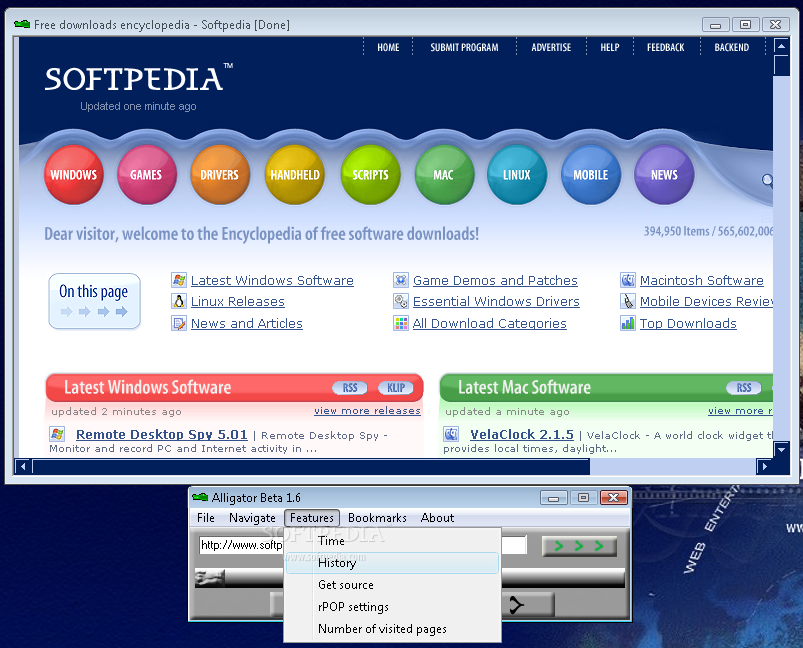Click the grid icon beside All Download Categories
This screenshot has height=648, width=803.
click(x=401, y=323)
